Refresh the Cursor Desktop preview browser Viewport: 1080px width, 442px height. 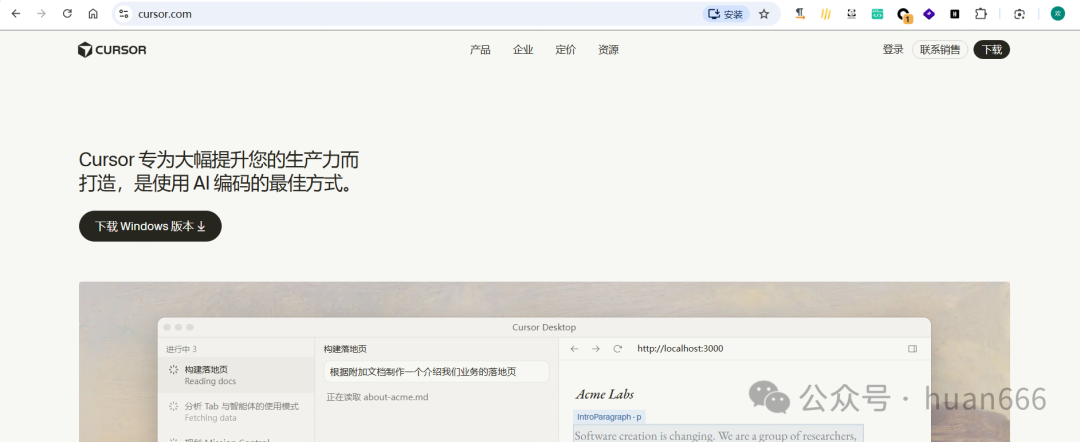click(618, 349)
